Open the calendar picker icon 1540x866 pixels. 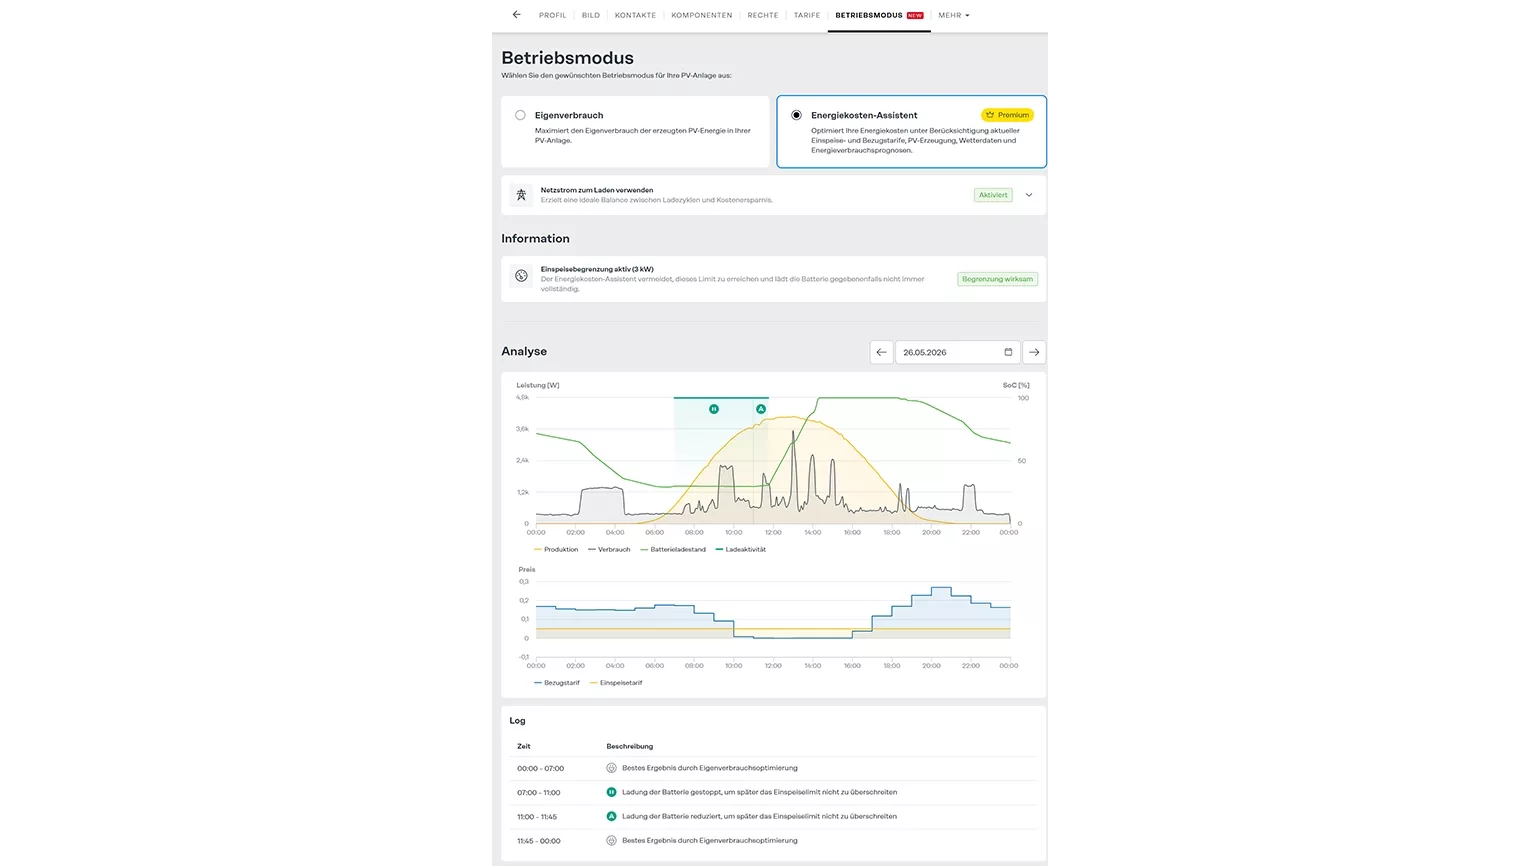click(1008, 352)
